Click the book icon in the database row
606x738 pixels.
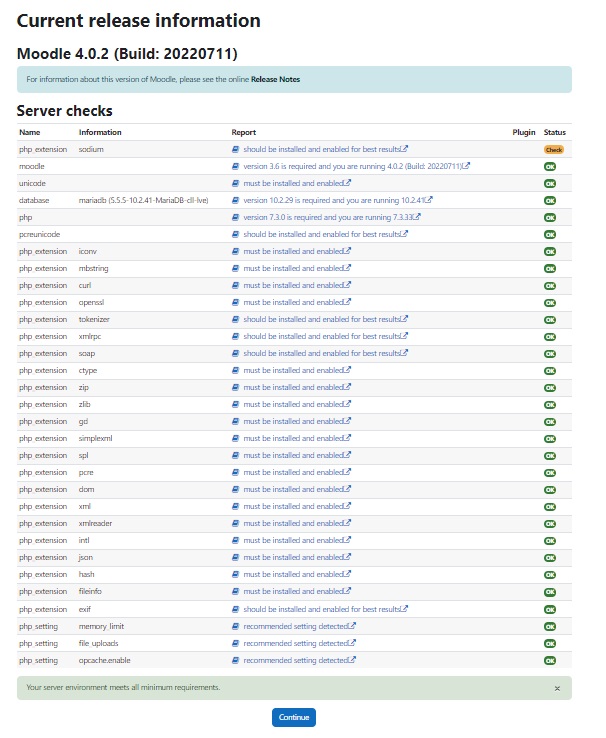tap(235, 200)
